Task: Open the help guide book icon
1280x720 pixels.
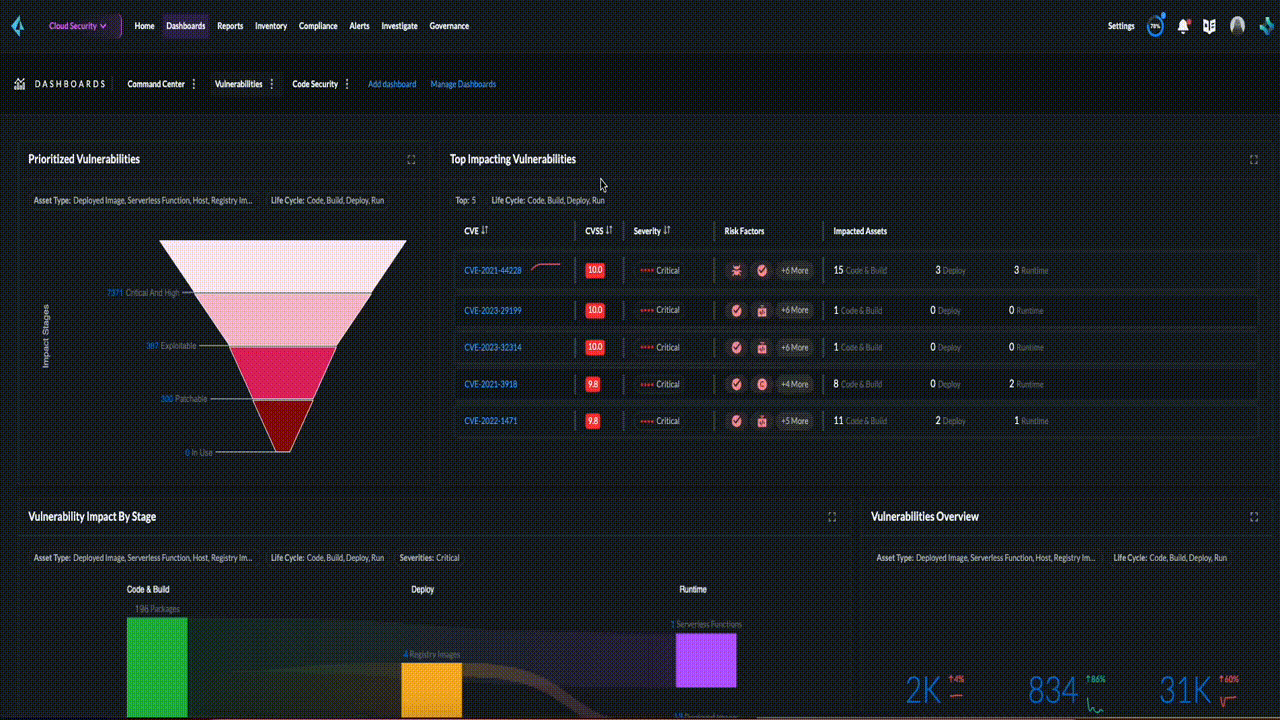Action: point(1209,26)
